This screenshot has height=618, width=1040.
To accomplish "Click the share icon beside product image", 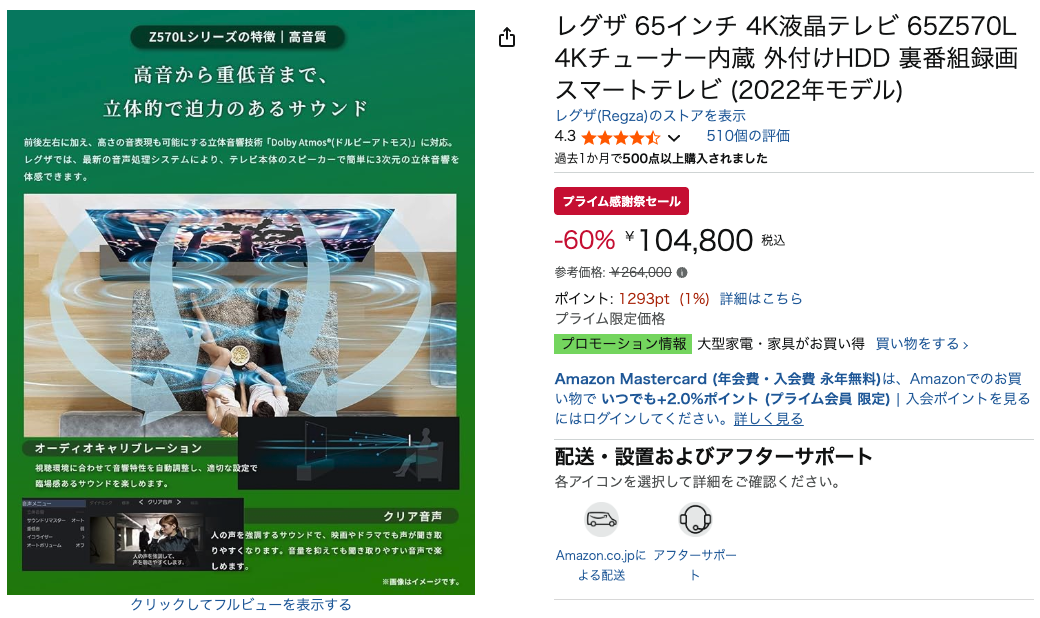I will [507, 37].
